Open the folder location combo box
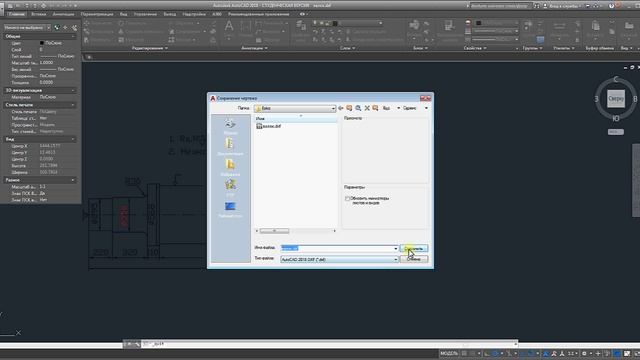Image resolution: width=640 pixels, height=360 pixels. pyautogui.click(x=295, y=109)
